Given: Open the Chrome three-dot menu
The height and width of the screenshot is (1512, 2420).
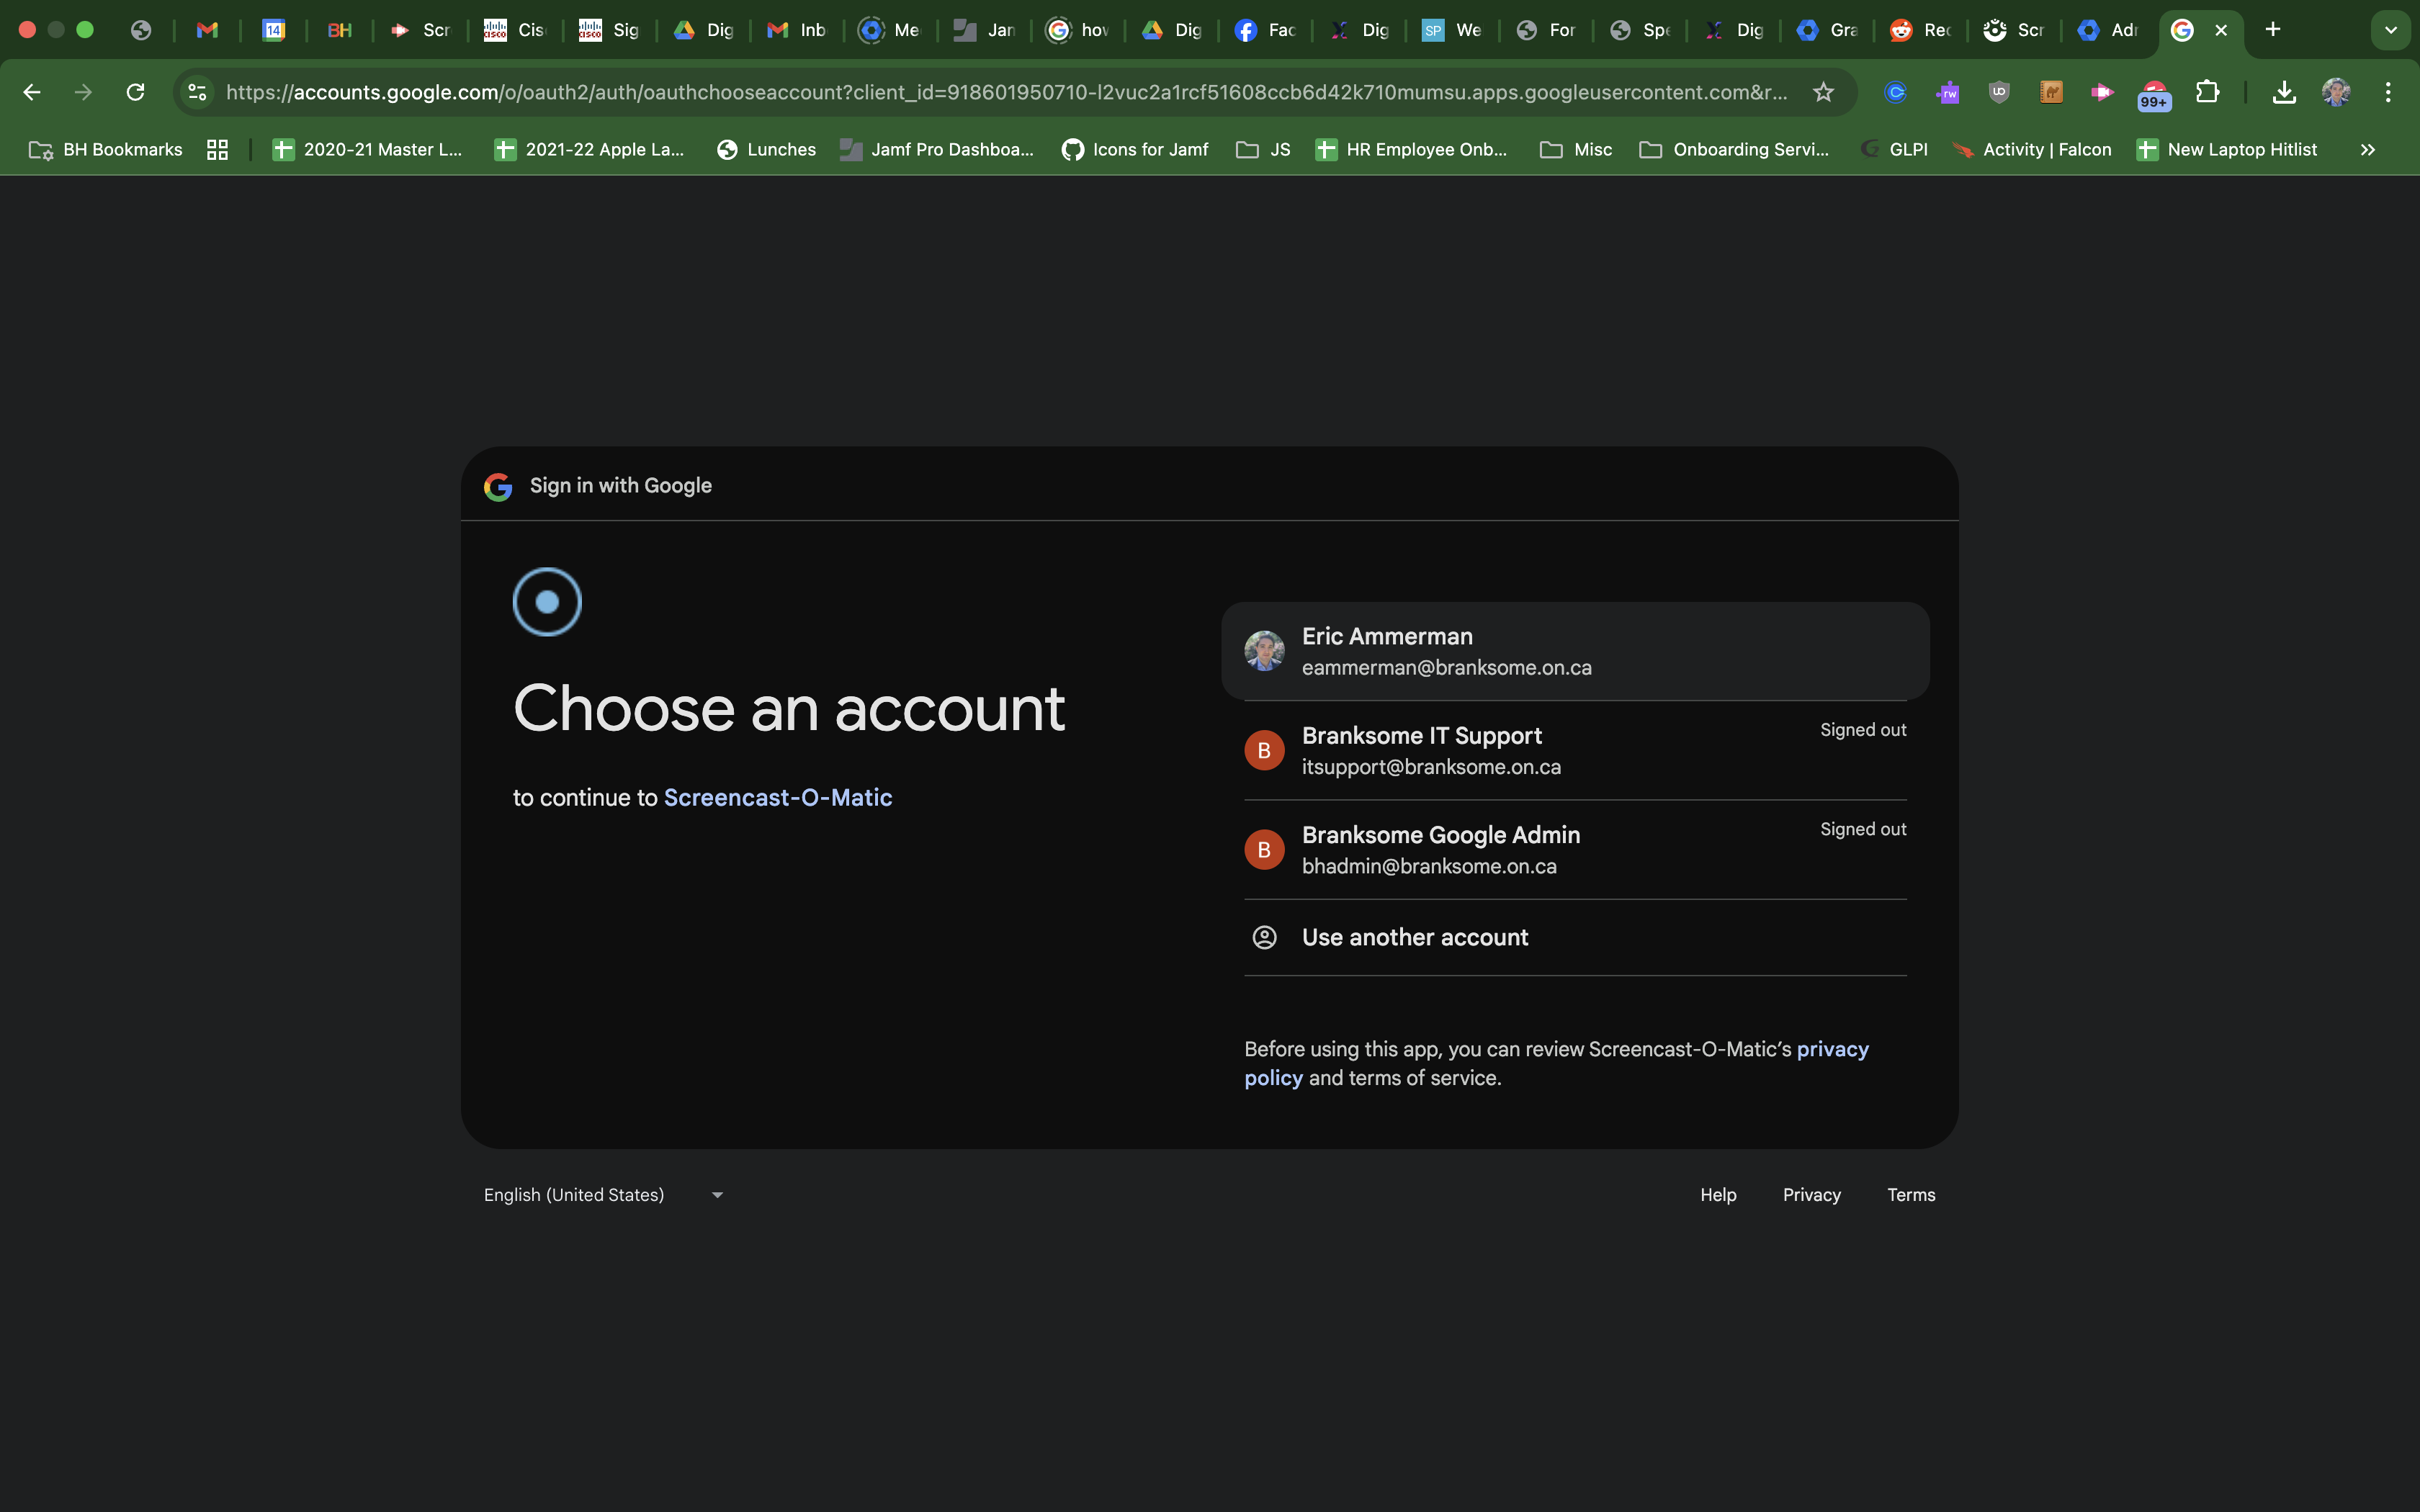Looking at the screenshot, I should point(2388,92).
